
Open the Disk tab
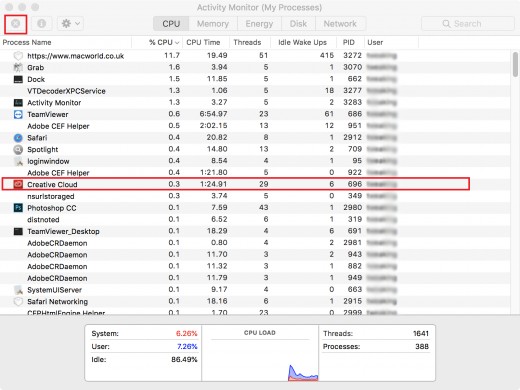click(x=298, y=24)
